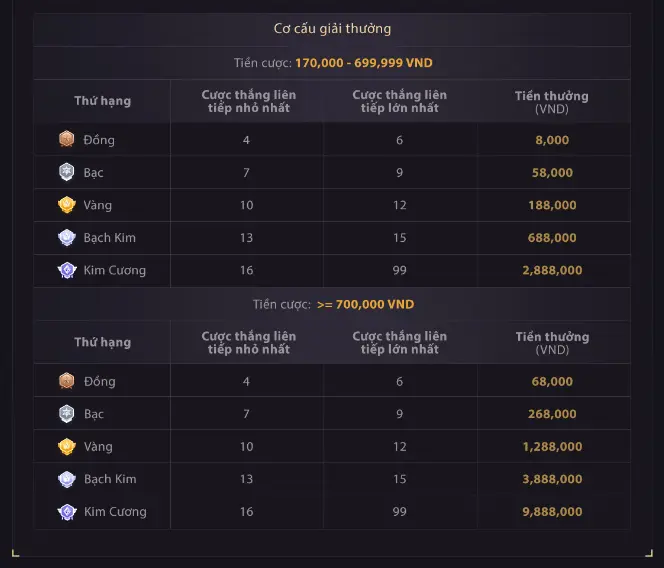Click the second table 'Tiền thưởng' header
This screenshot has height=568, width=664.
552,343
